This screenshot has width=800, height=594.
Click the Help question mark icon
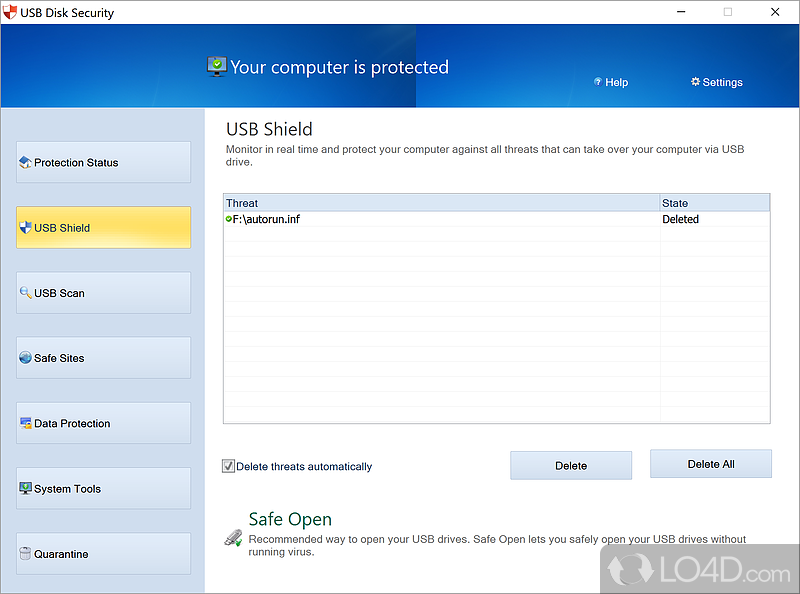click(598, 82)
